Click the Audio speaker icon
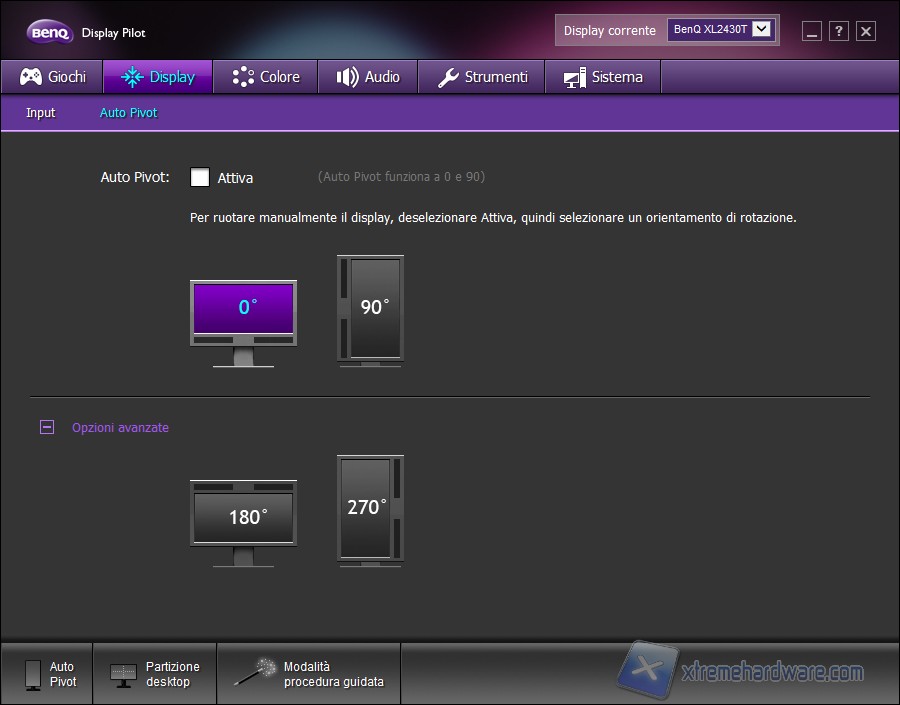 click(x=346, y=76)
